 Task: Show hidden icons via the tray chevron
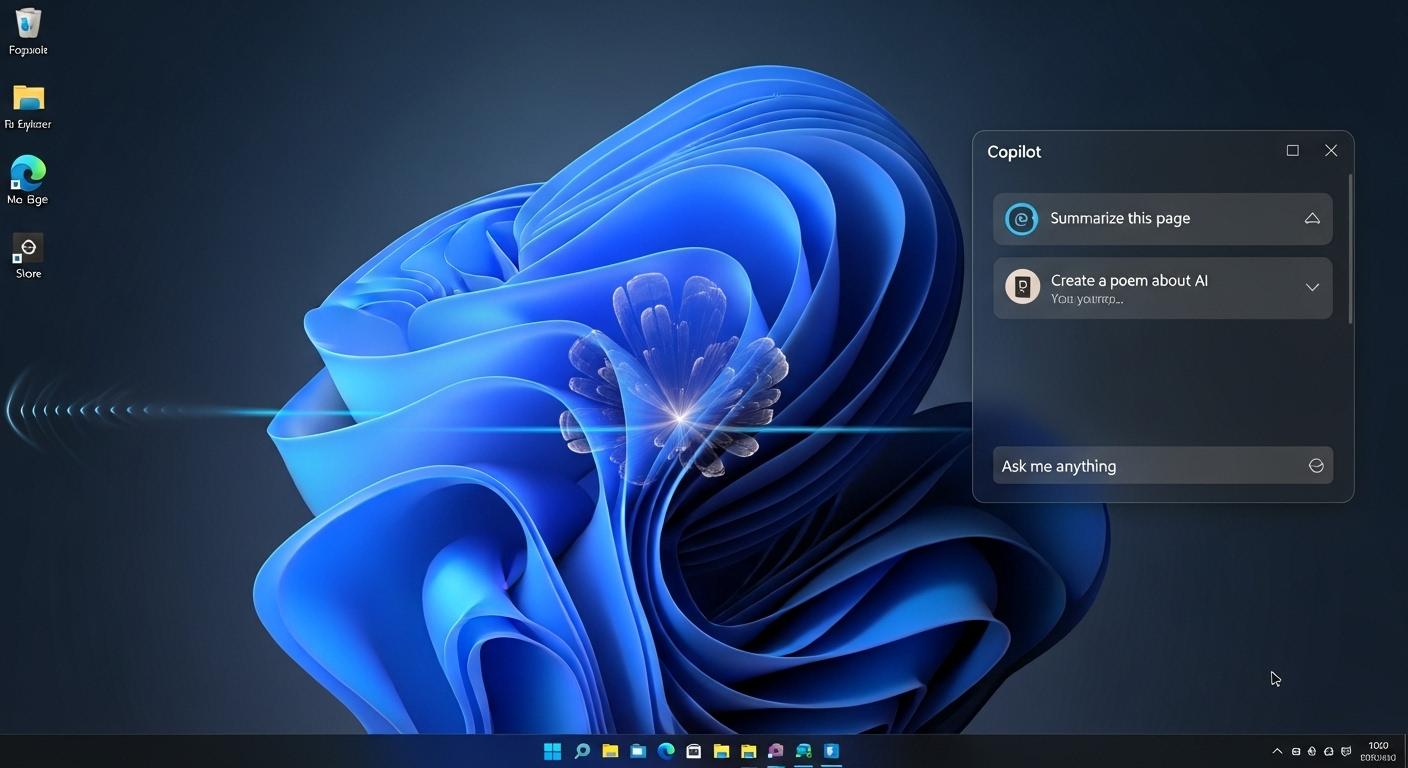[x=1277, y=750]
